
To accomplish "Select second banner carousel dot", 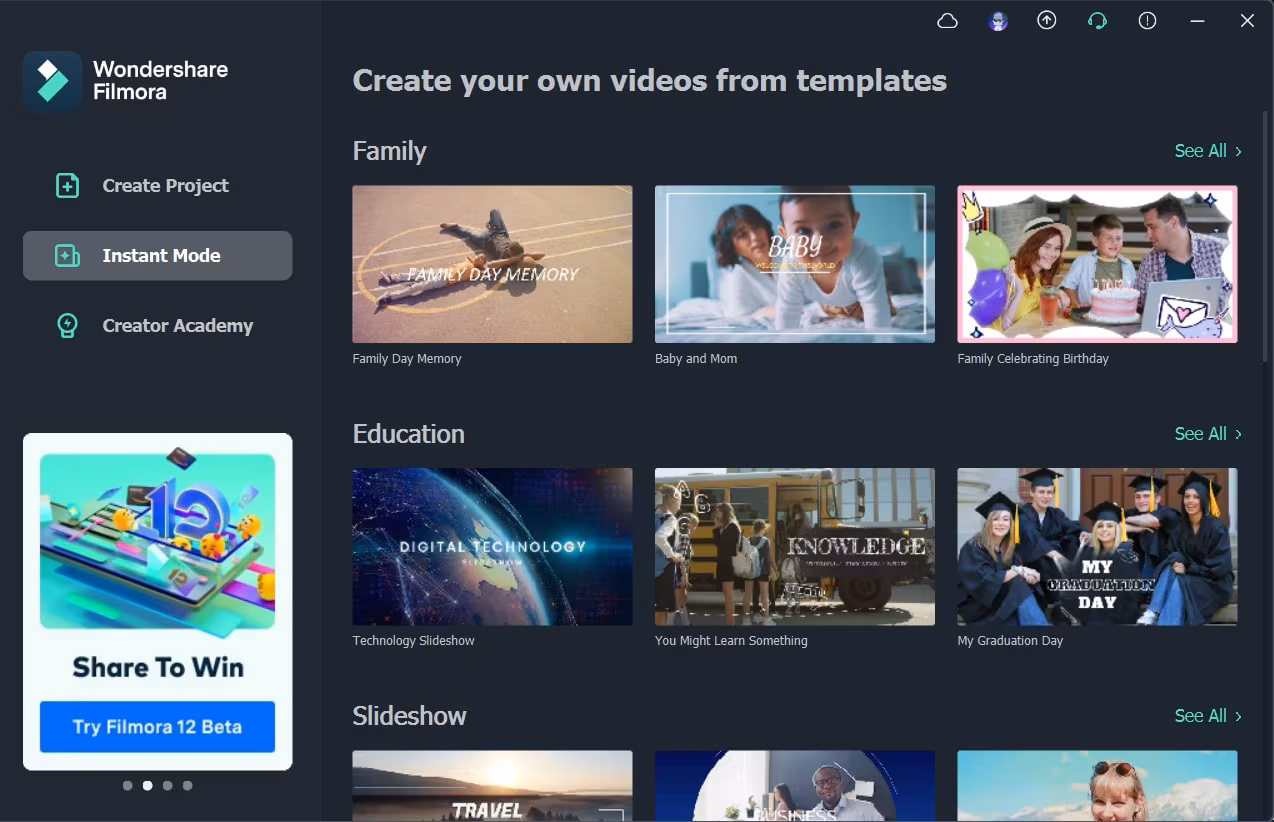I will (147, 786).
